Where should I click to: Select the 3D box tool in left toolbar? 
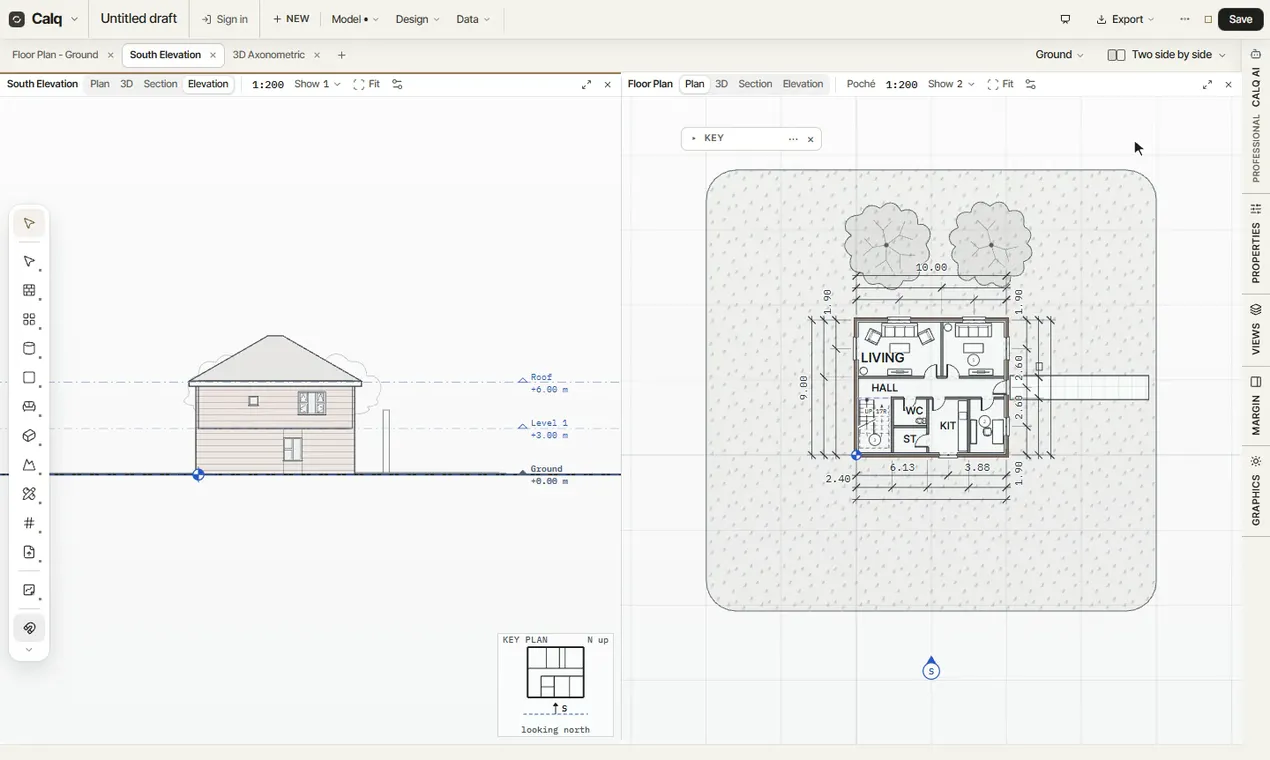(29, 436)
